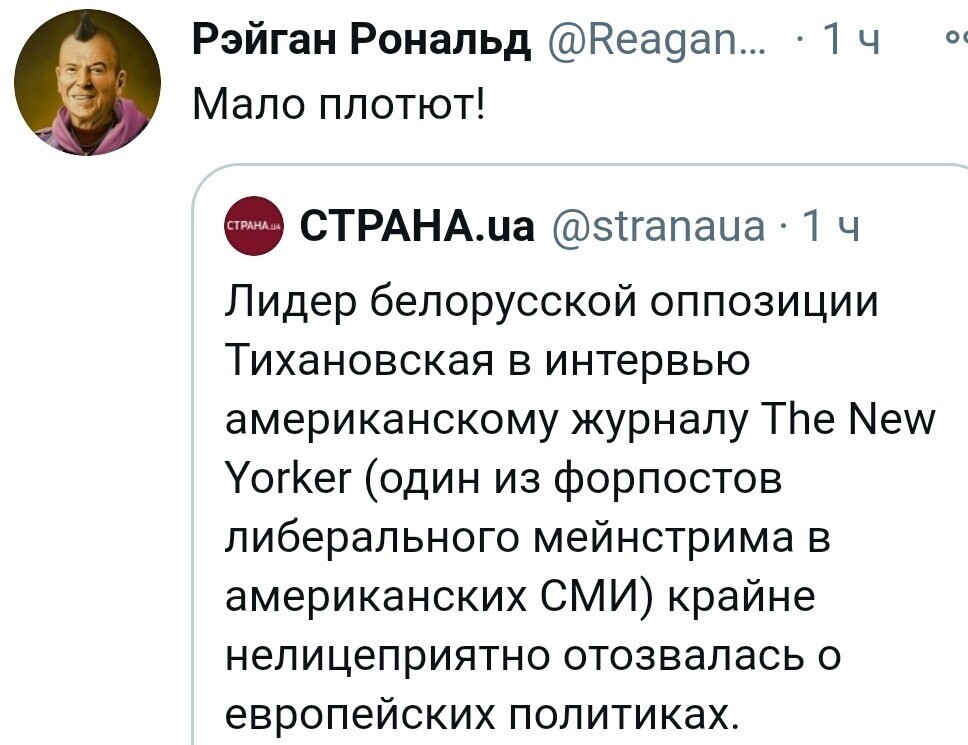Click the СТРАНА.ua red circular logo
The height and width of the screenshot is (745, 968).
click(253, 225)
